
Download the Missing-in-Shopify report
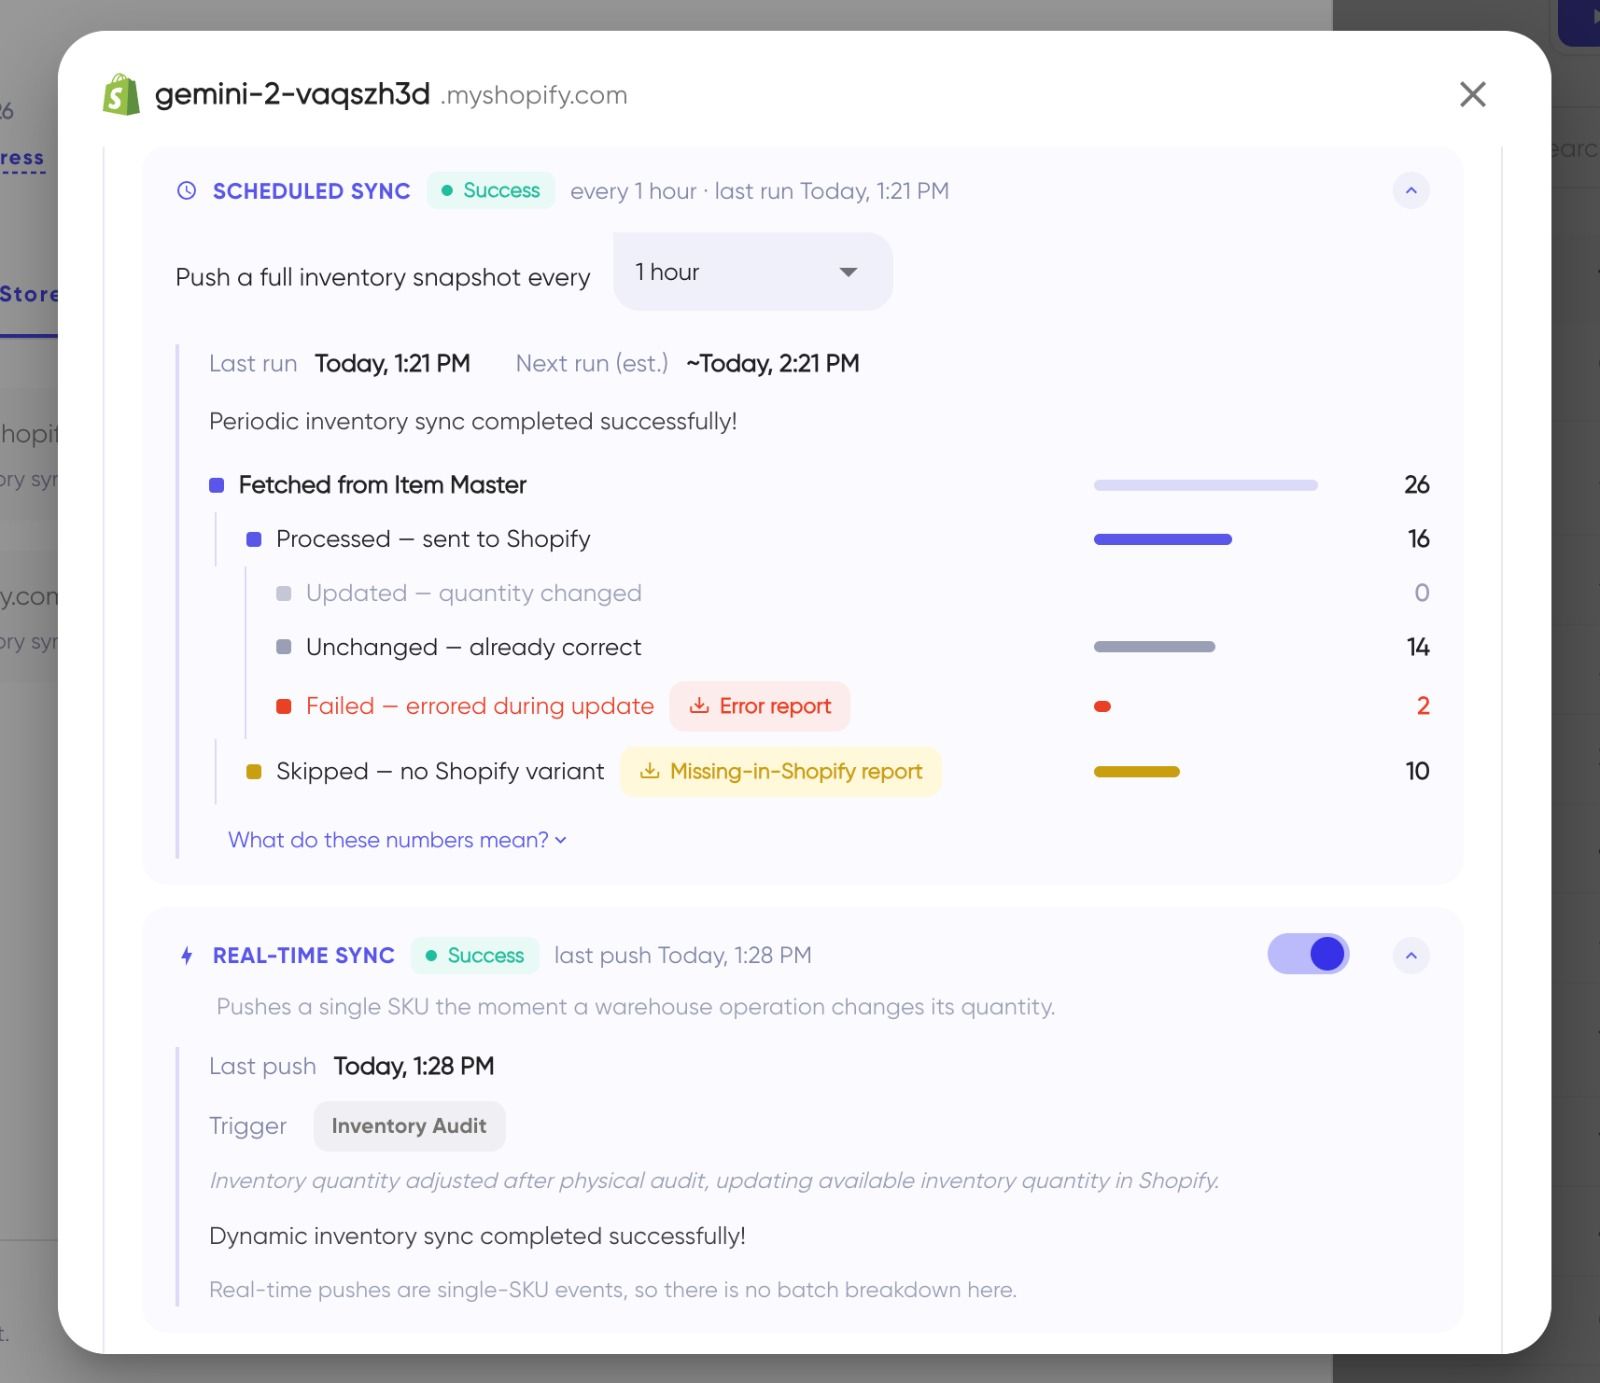pyautogui.click(x=781, y=771)
